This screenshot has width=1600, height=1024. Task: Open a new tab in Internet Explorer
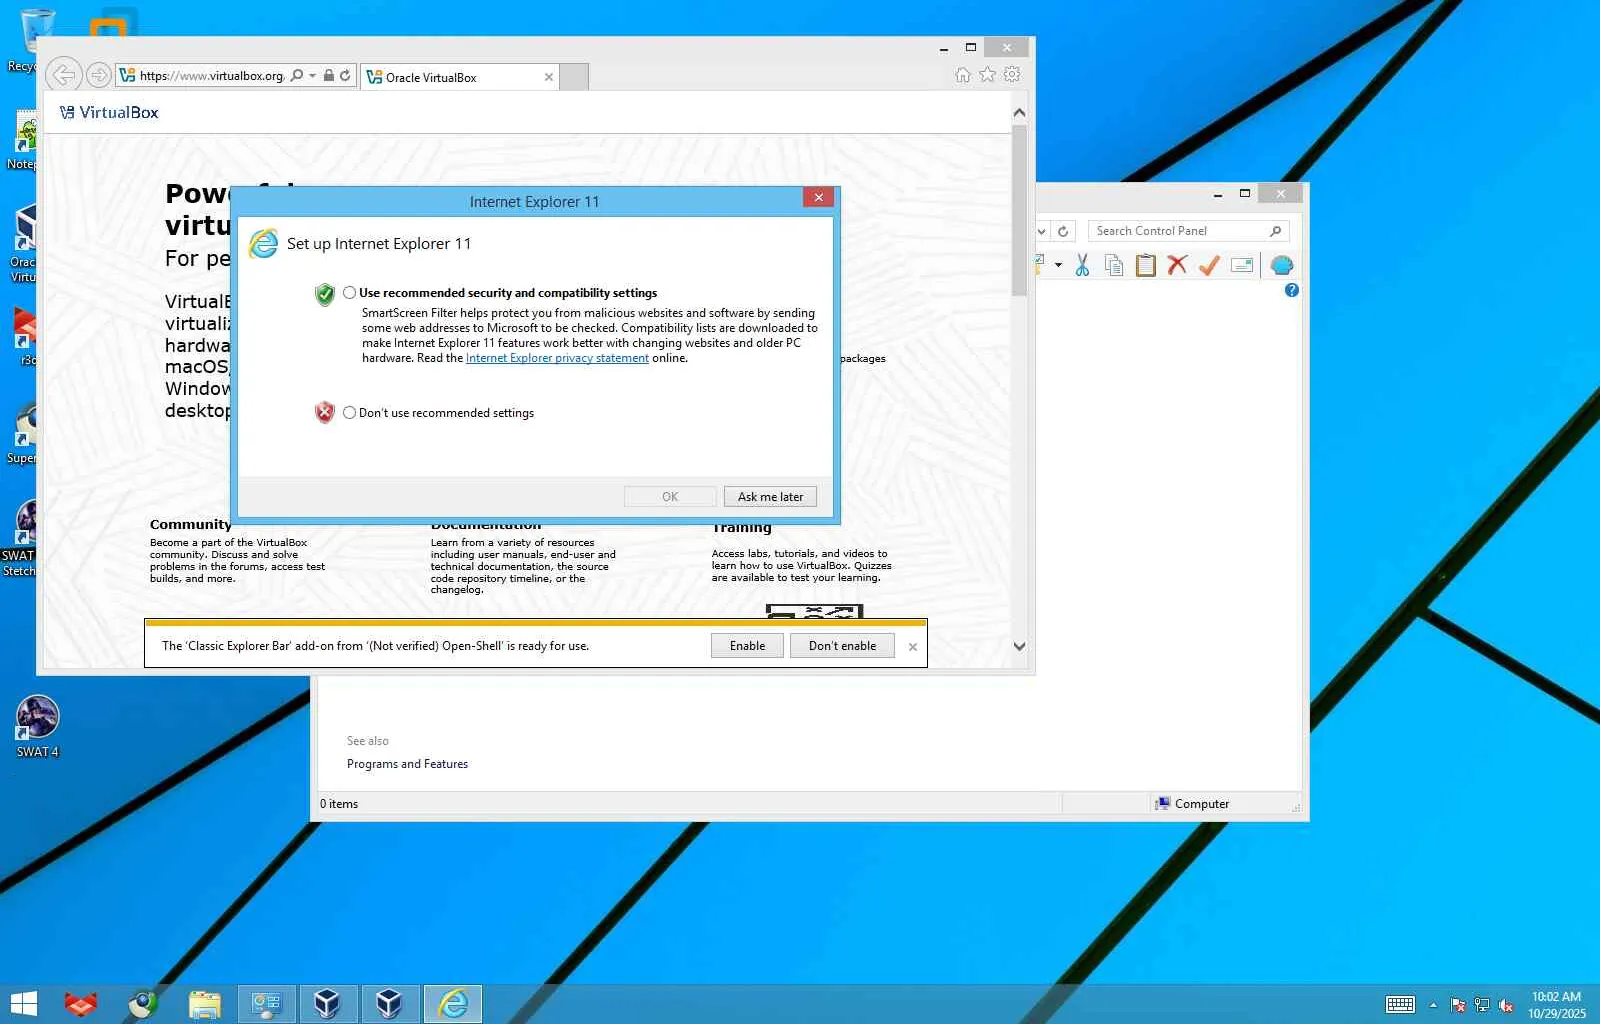(574, 77)
